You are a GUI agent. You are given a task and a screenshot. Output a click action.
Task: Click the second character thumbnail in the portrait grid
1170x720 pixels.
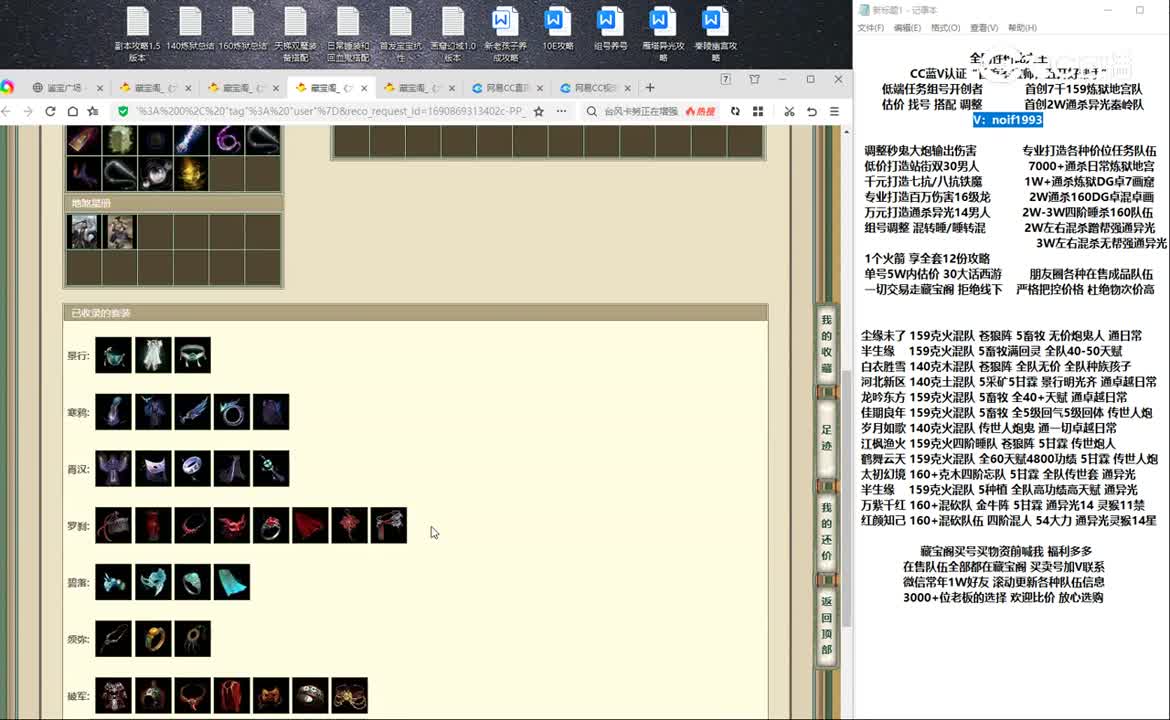[x=119, y=232]
